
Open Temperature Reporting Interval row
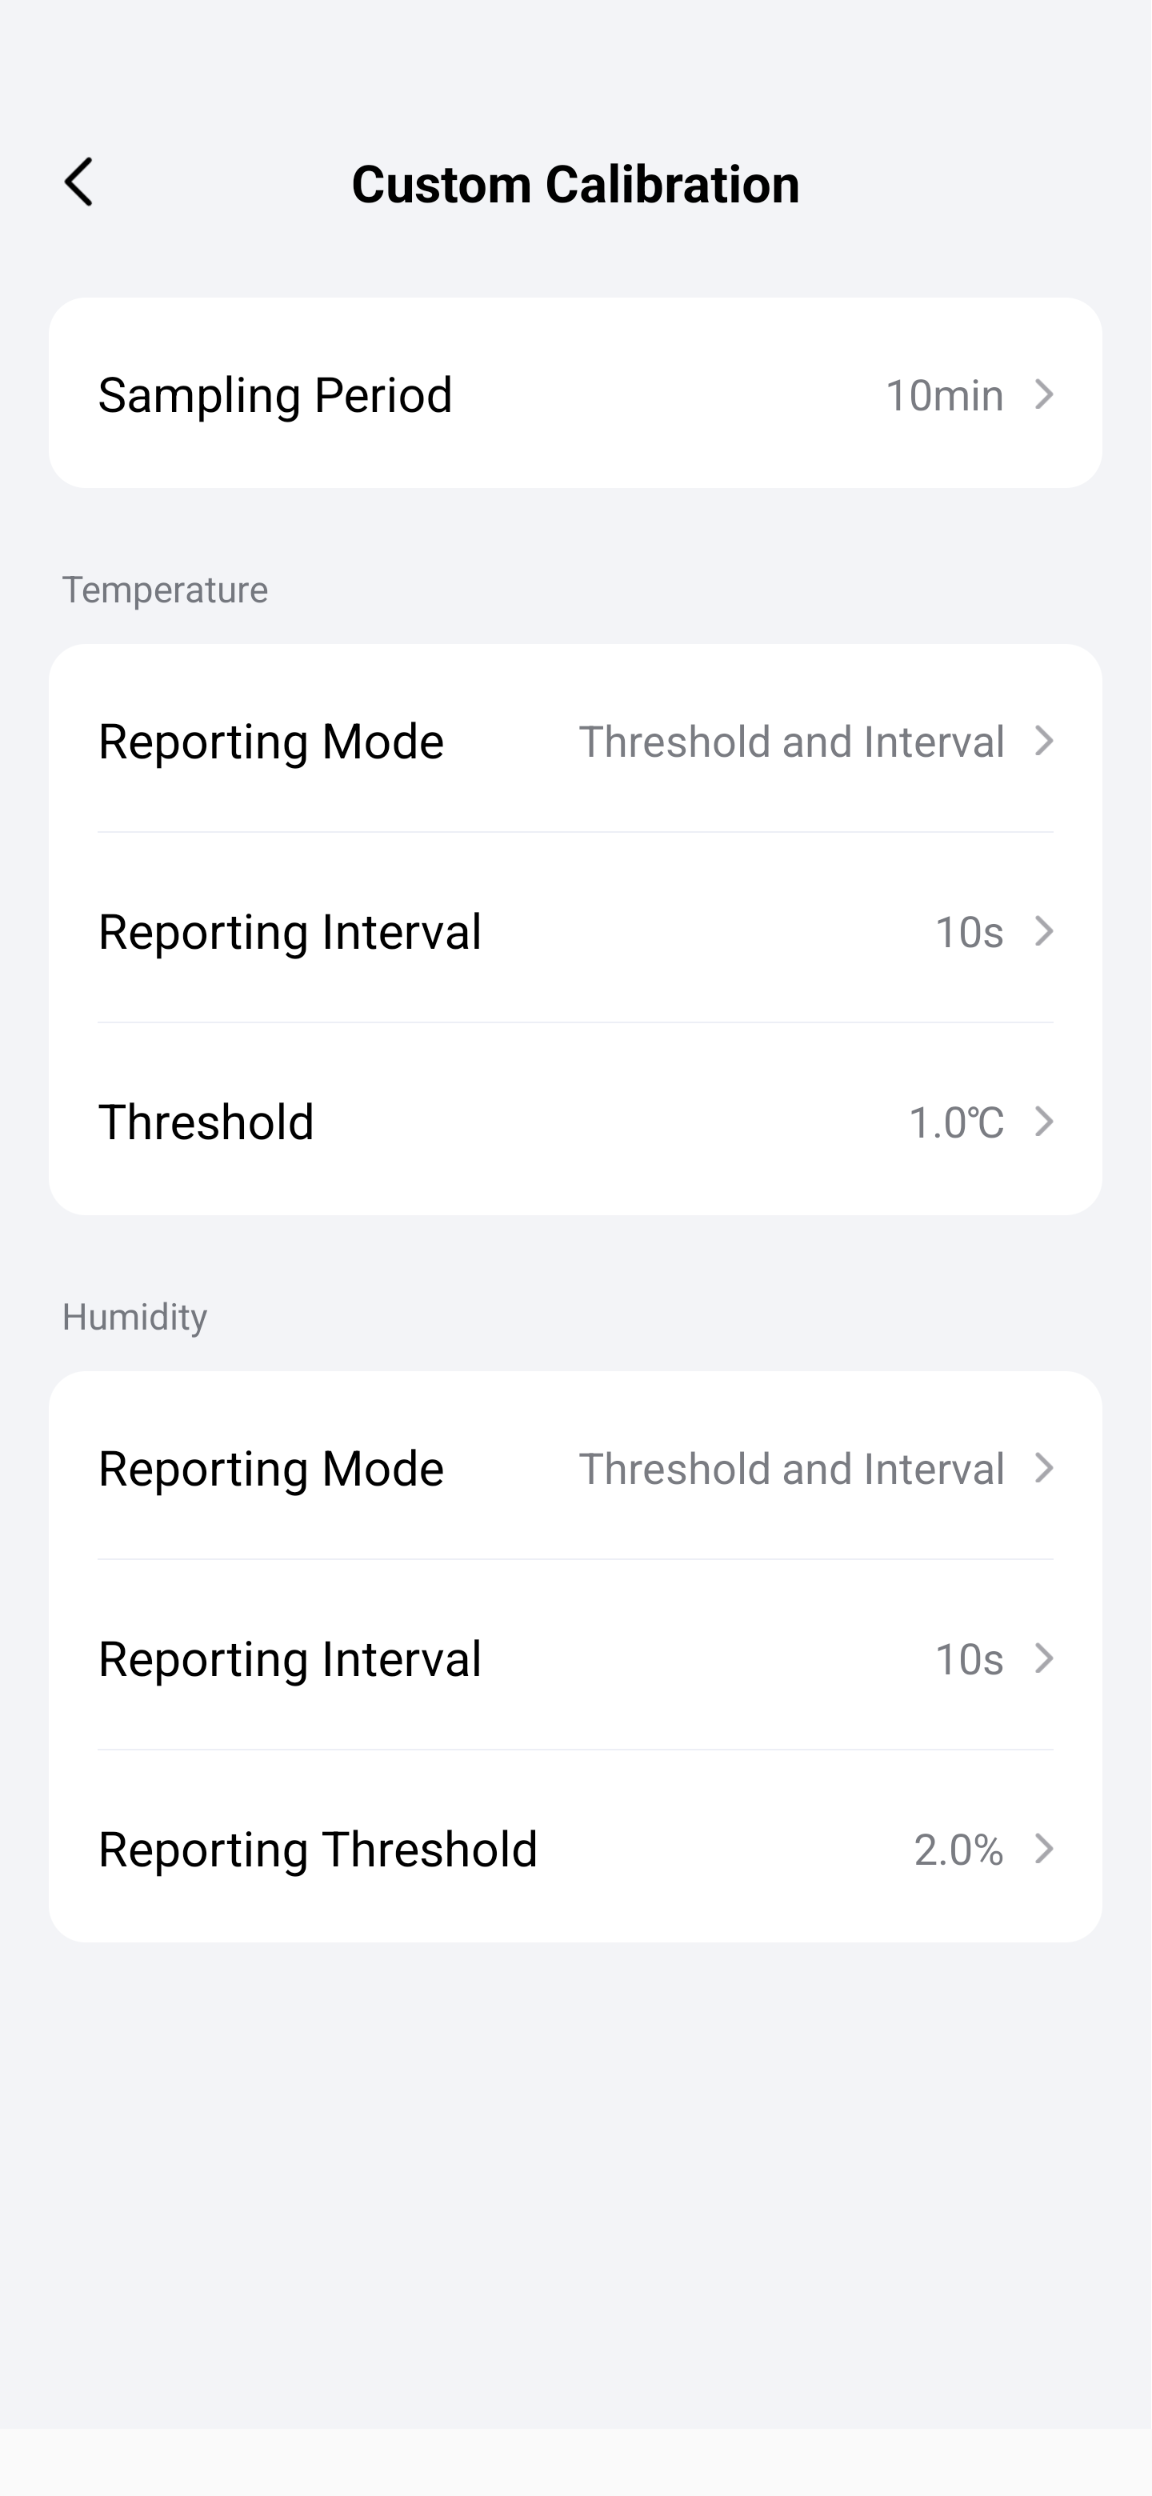(x=290, y=932)
